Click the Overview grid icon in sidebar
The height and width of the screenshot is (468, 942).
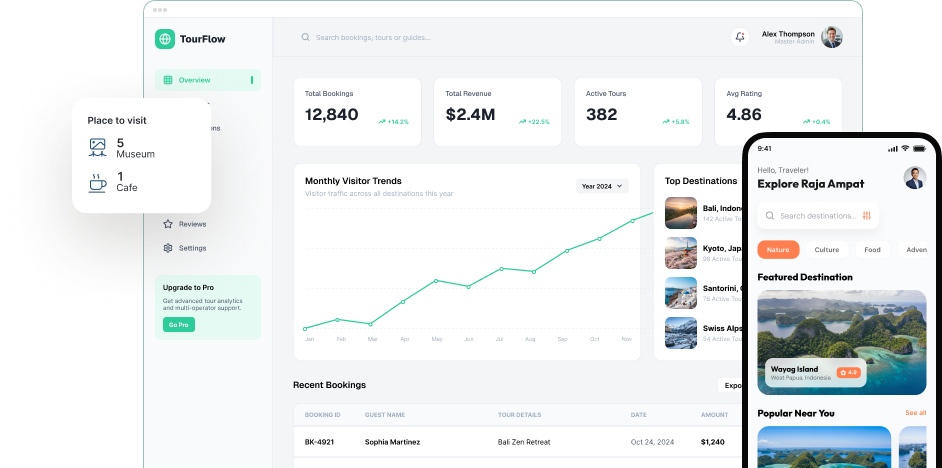coord(168,80)
